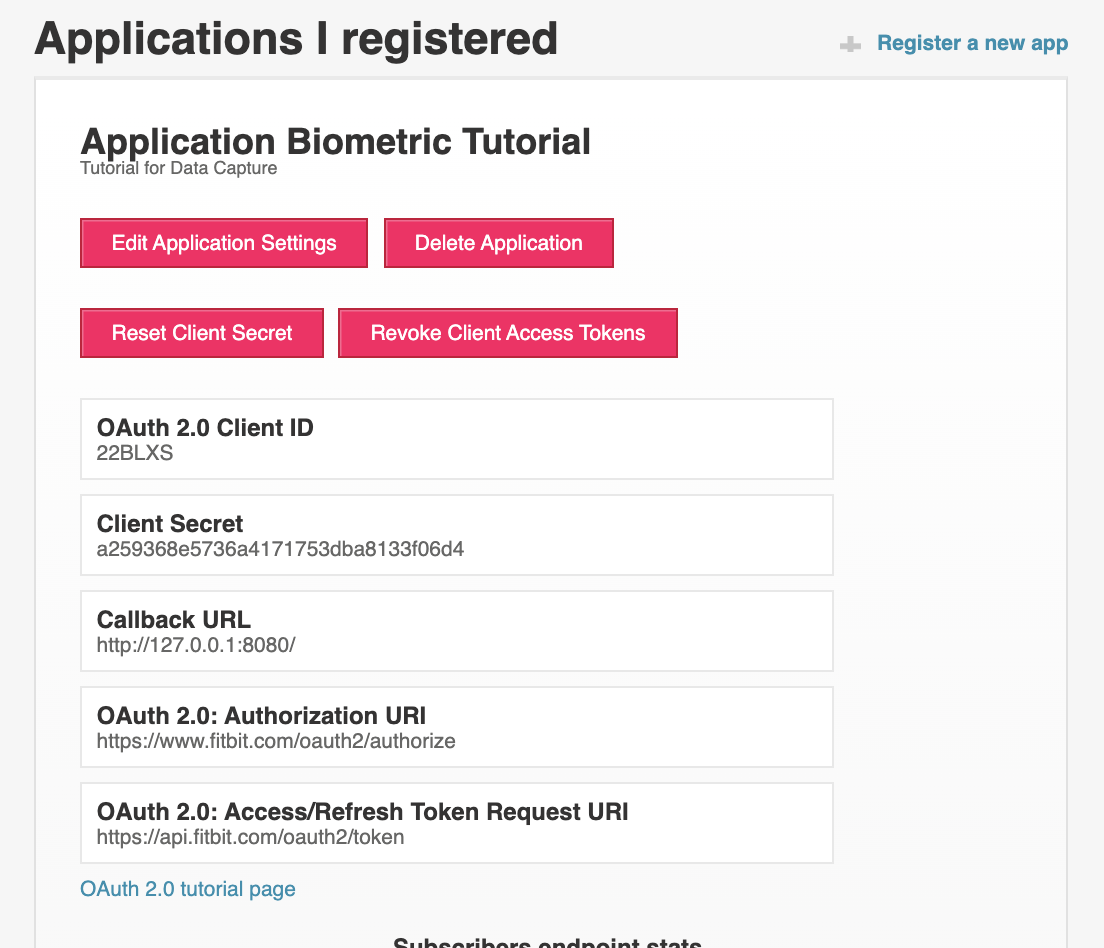
Task: Open the OAuth 2.0 tutorial page link
Action: click(x=188, y=889)
